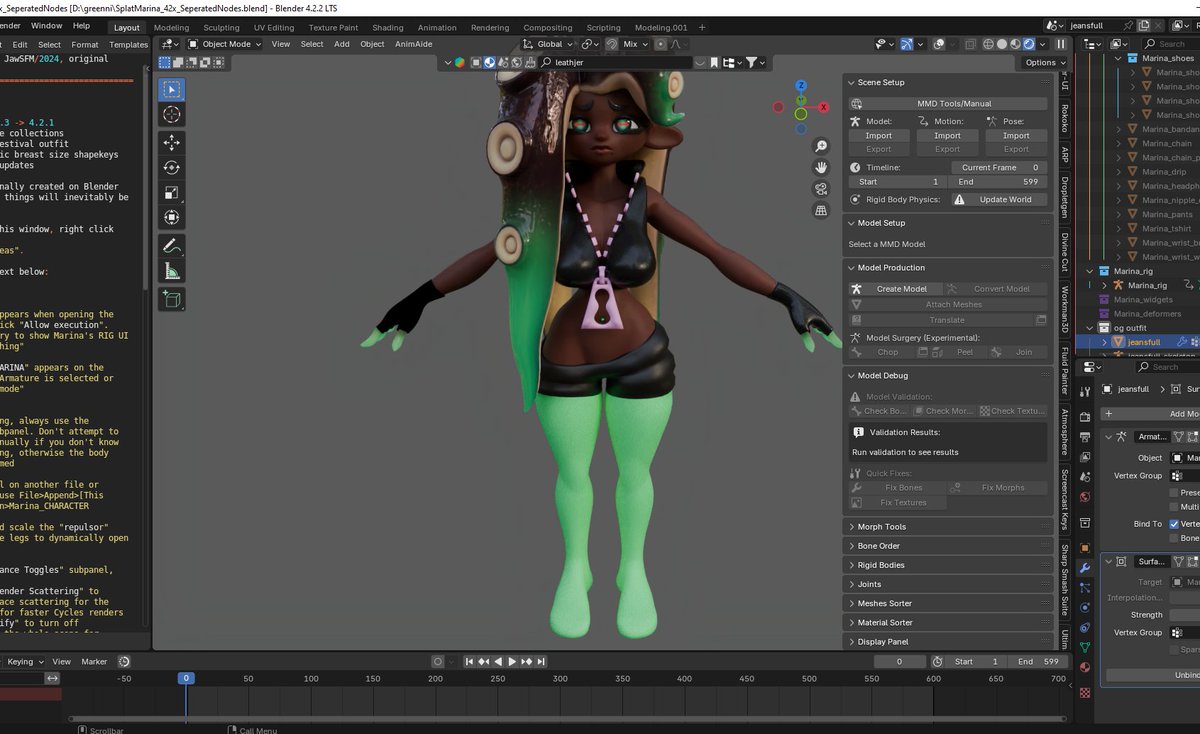Switch viewport to Rendered shading mode
The height and width of the screenshot is (734, 1200).
pyautogui.click(x=1028, y=44)
